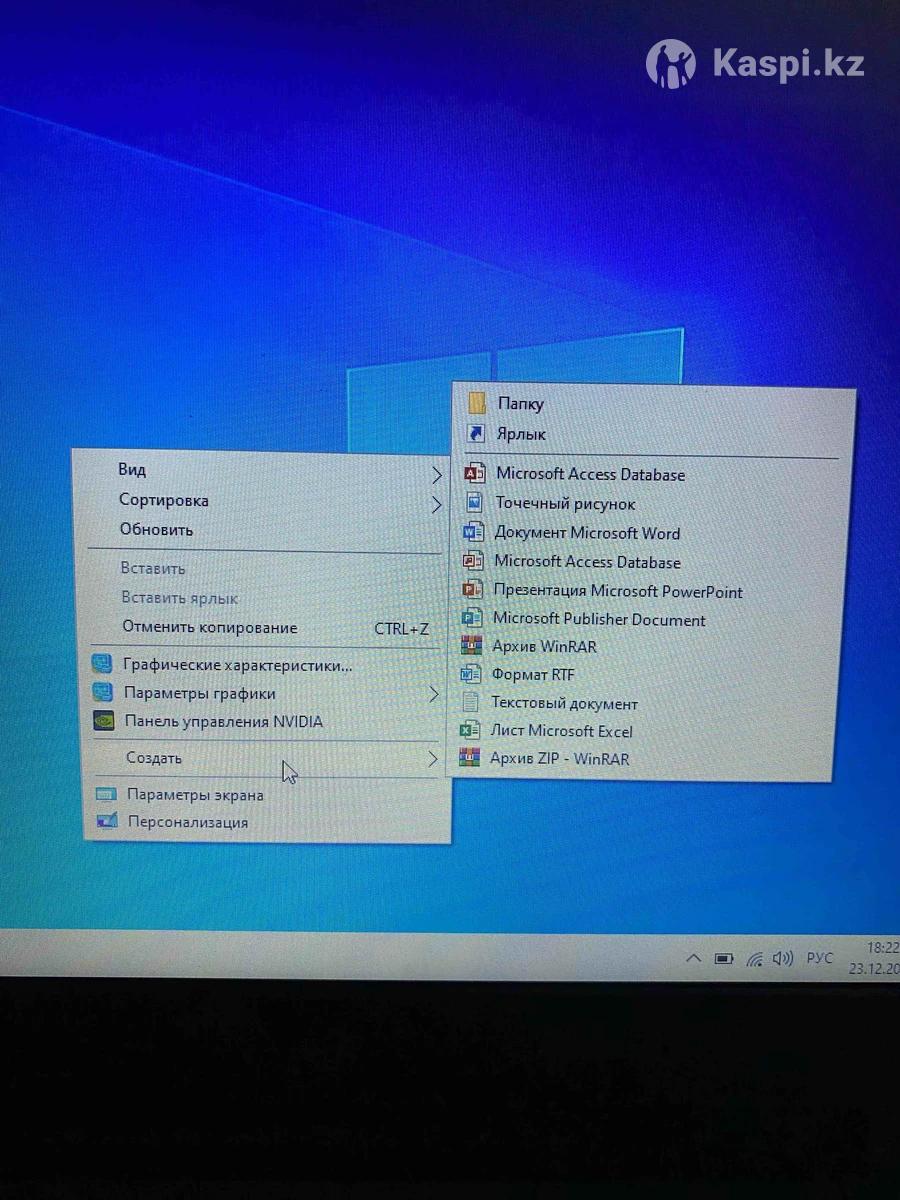Viewport: 900px width, 1200px height.
Task: Click the folder icon next to Папку
Action: [x=477, y=403]
